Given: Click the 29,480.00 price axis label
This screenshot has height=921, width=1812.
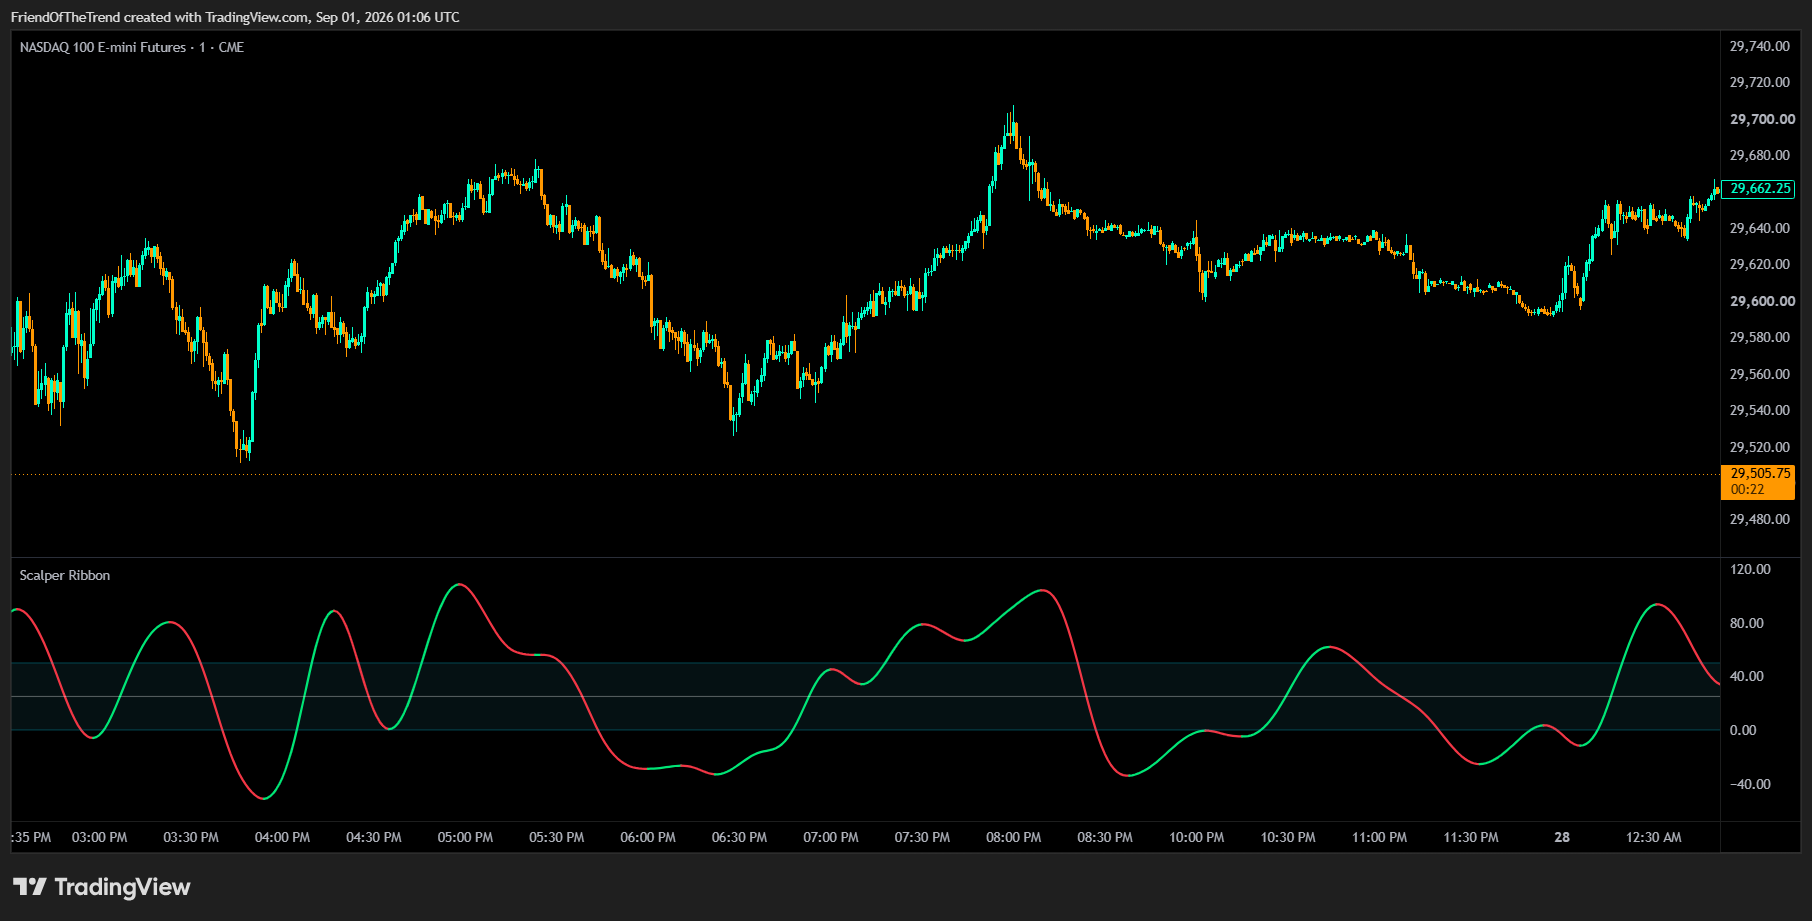Looking at the screenshot, I should pyautogui.click(x=1760, y=519).
